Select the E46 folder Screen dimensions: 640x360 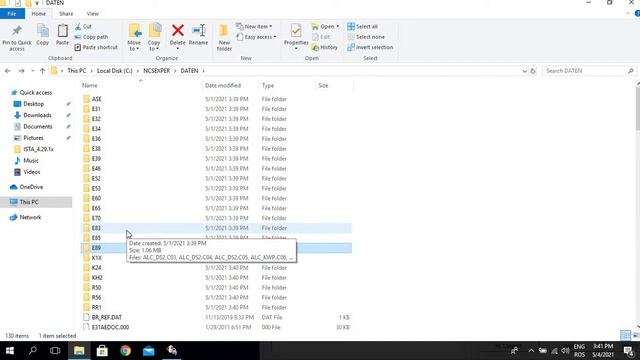(x=216, y=169)
